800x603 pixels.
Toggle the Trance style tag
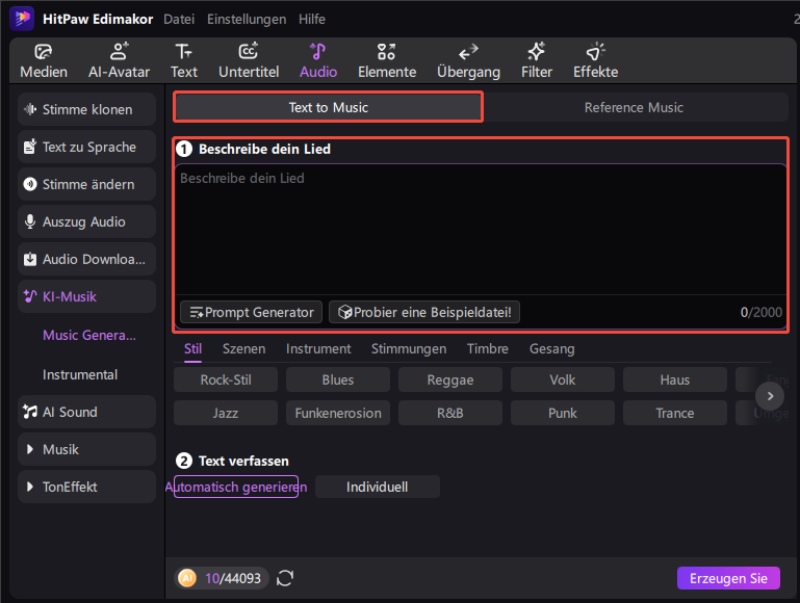pos(674,413)
